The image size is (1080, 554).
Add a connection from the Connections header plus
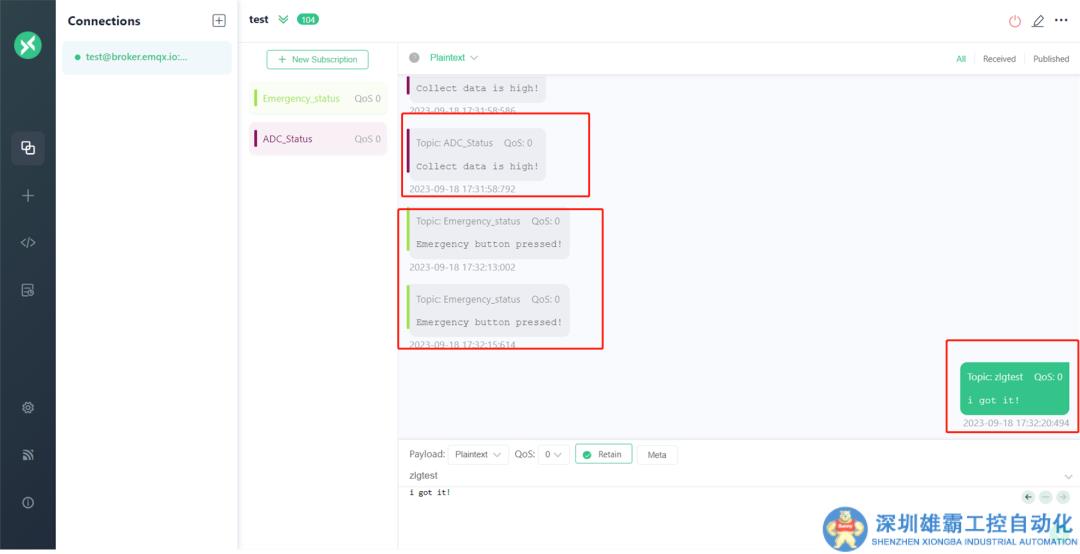pos(219,21)
